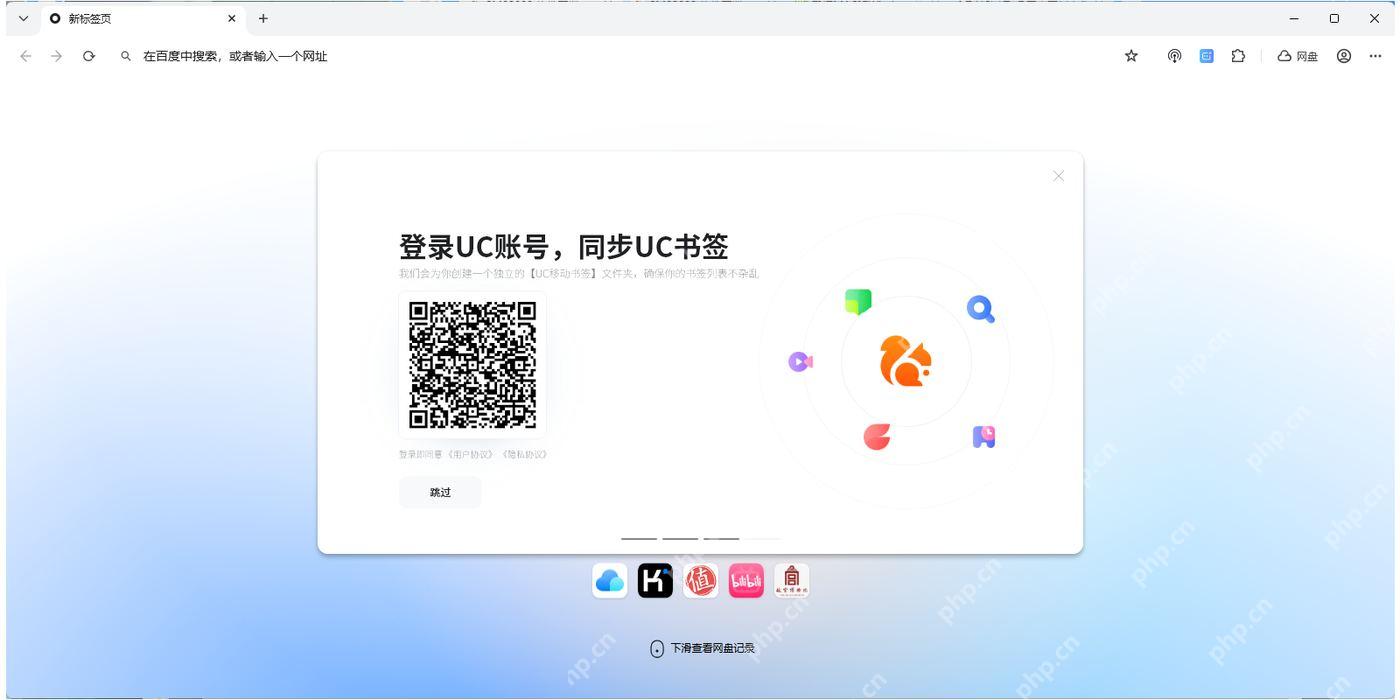1400x700 pixels.
Task: Open the extensions puzzle icon
Action: tap(1238, 56)
